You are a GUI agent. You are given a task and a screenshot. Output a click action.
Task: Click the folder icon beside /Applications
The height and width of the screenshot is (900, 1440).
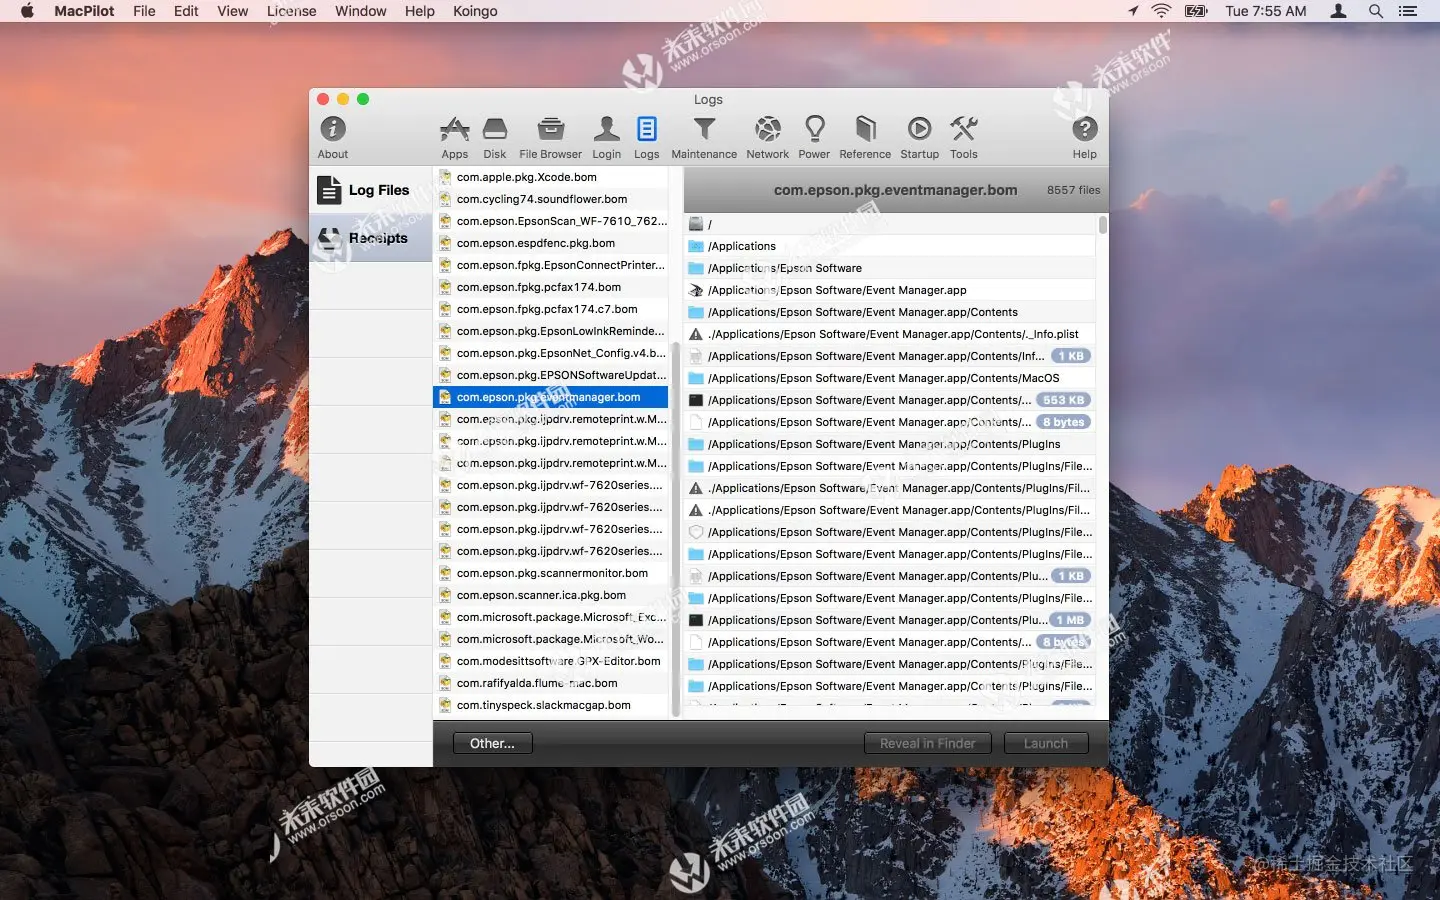pyautogui.click(x=696, y=246)
